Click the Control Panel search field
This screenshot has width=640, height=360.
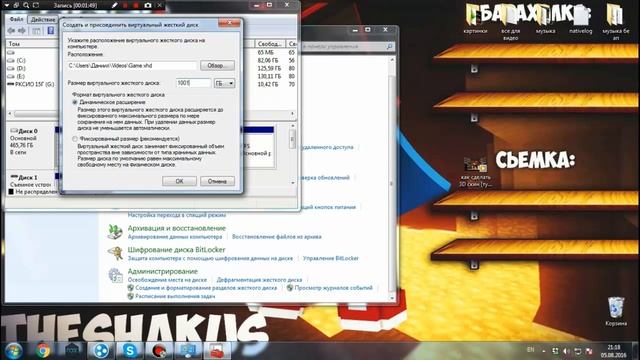pyautogui.click(x=348, y=47)
